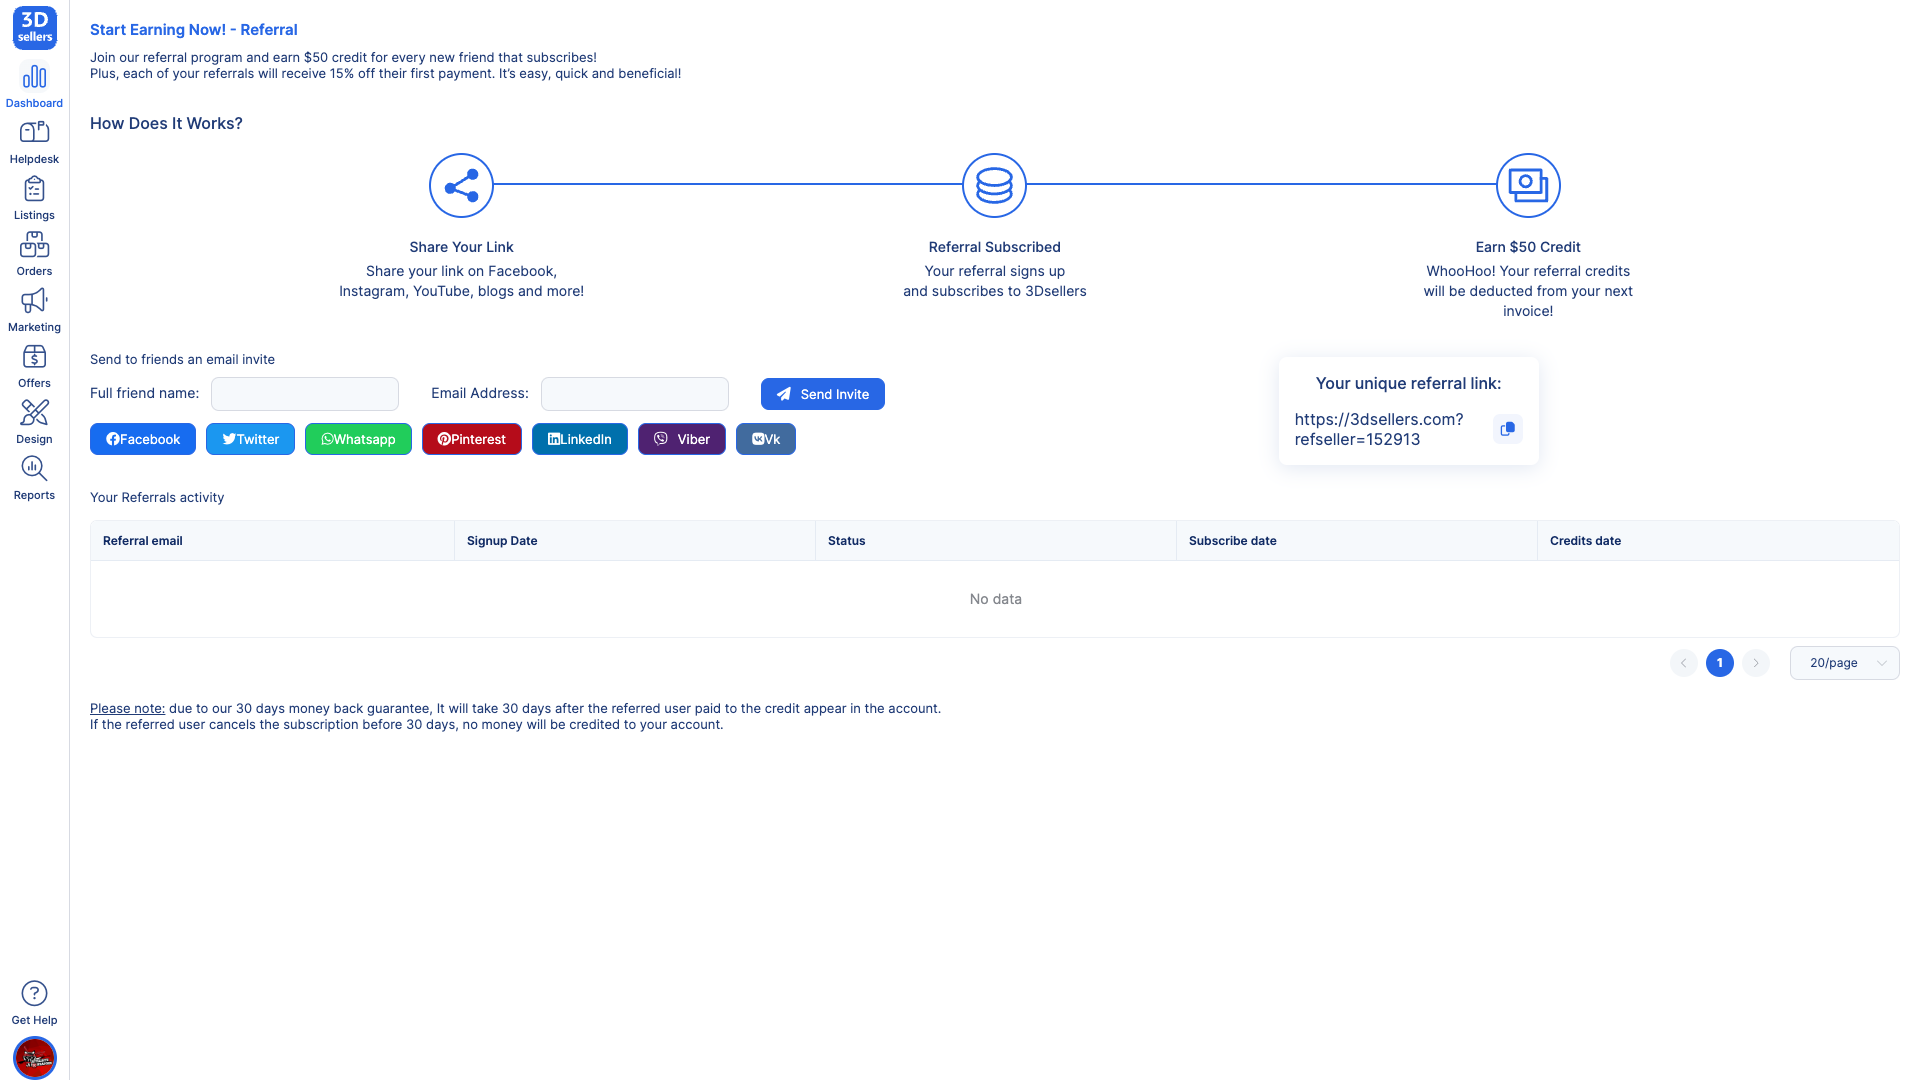Viewport: 1918px width, 1080px height.
Task: Select the Offers sidebar icon
Action: point(34,364)
